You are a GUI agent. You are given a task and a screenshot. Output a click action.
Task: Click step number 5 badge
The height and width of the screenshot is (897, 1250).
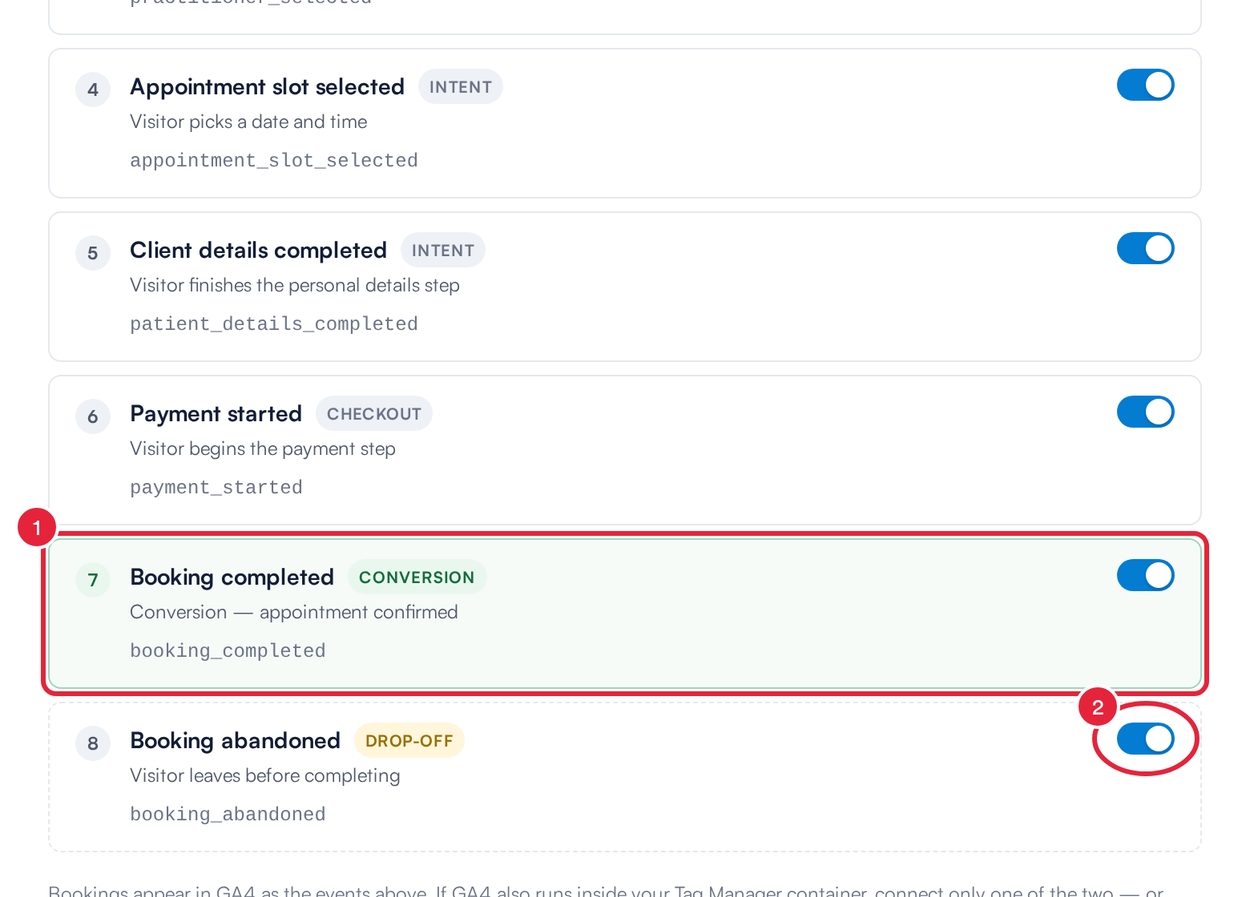(93, 253)
